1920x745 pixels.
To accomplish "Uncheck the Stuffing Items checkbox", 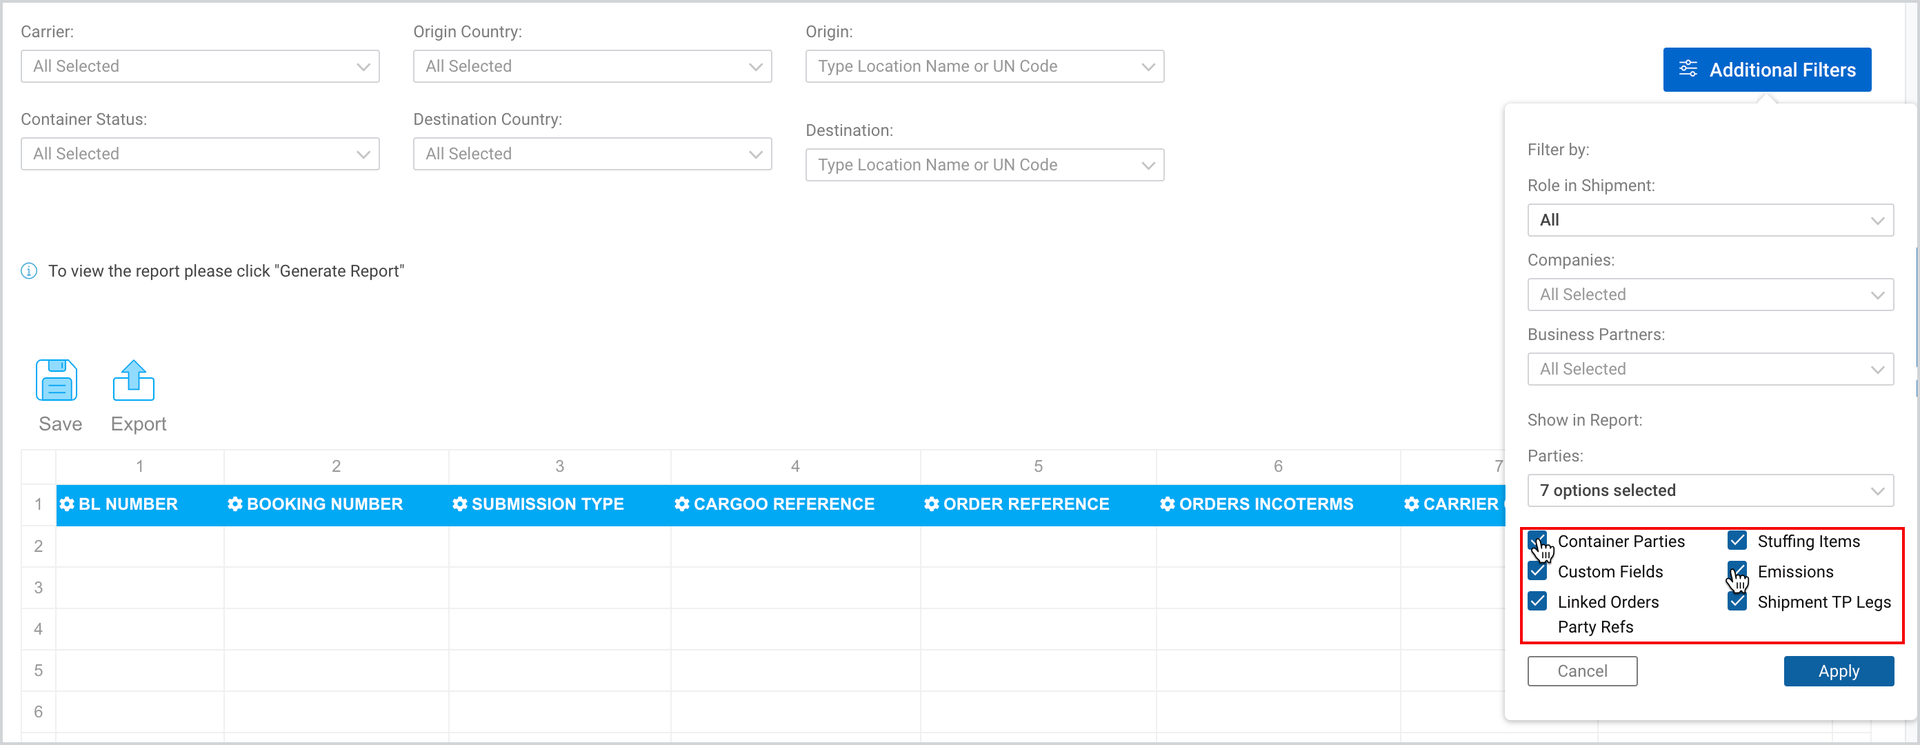I will pos(1738,541).
